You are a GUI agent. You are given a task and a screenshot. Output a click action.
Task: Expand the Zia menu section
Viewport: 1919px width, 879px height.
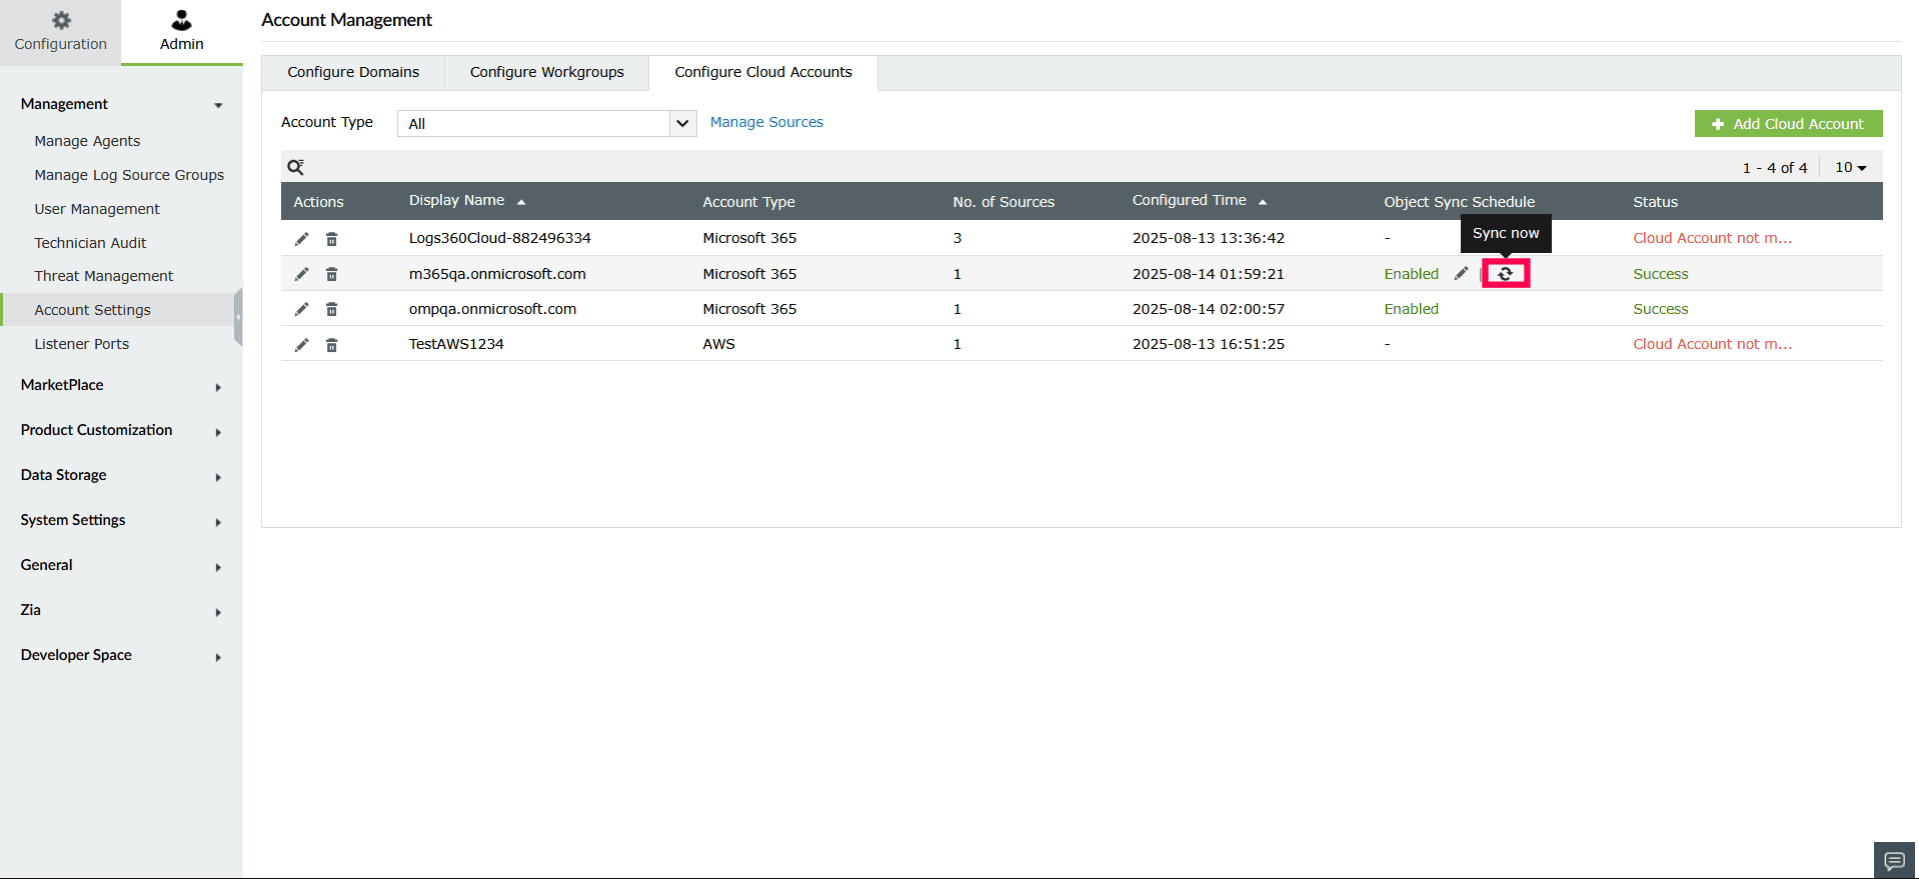point(121,610)
